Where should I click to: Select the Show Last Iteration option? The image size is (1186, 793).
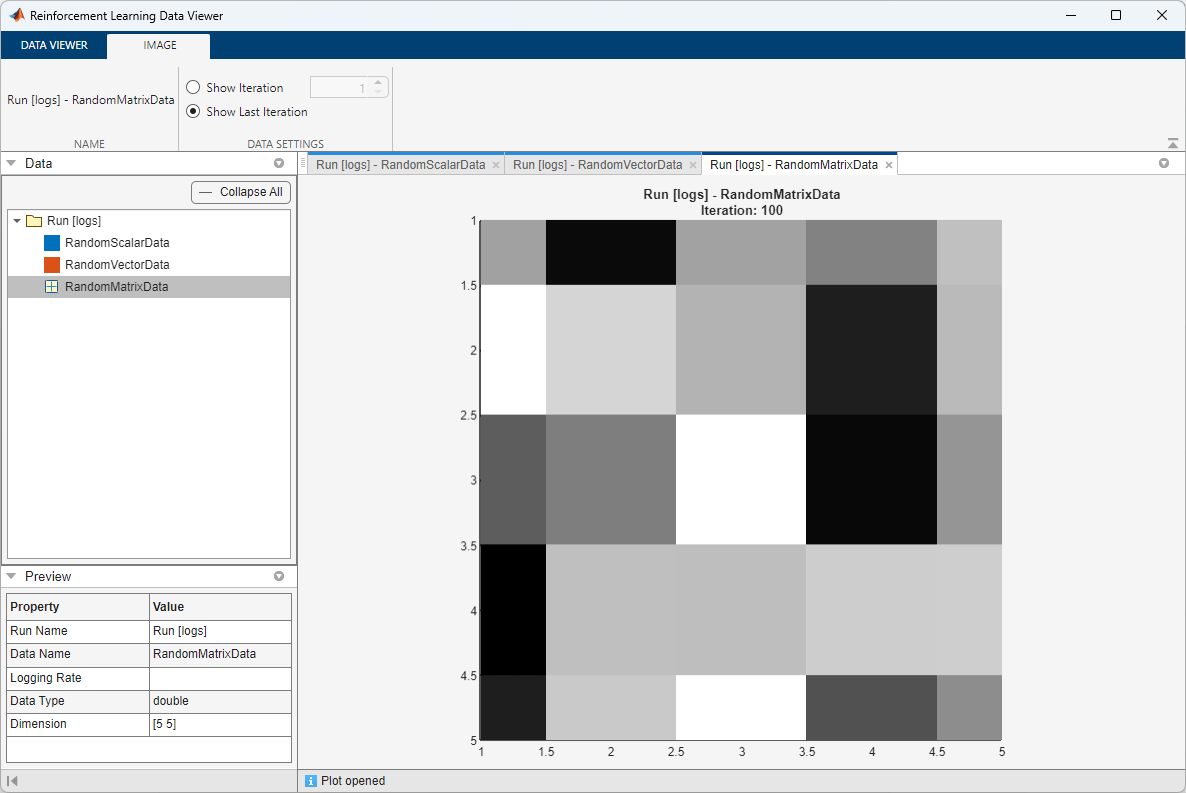click(x=193, y=112)
